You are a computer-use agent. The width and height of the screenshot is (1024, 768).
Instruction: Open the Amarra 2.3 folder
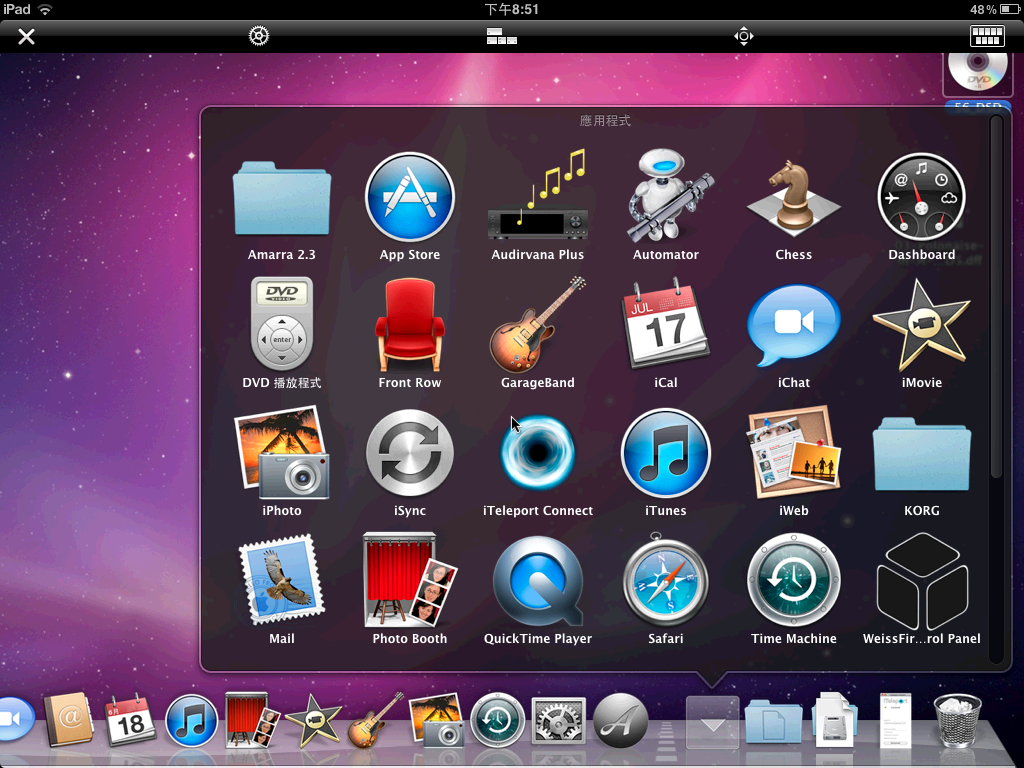[x=281, y=199]
